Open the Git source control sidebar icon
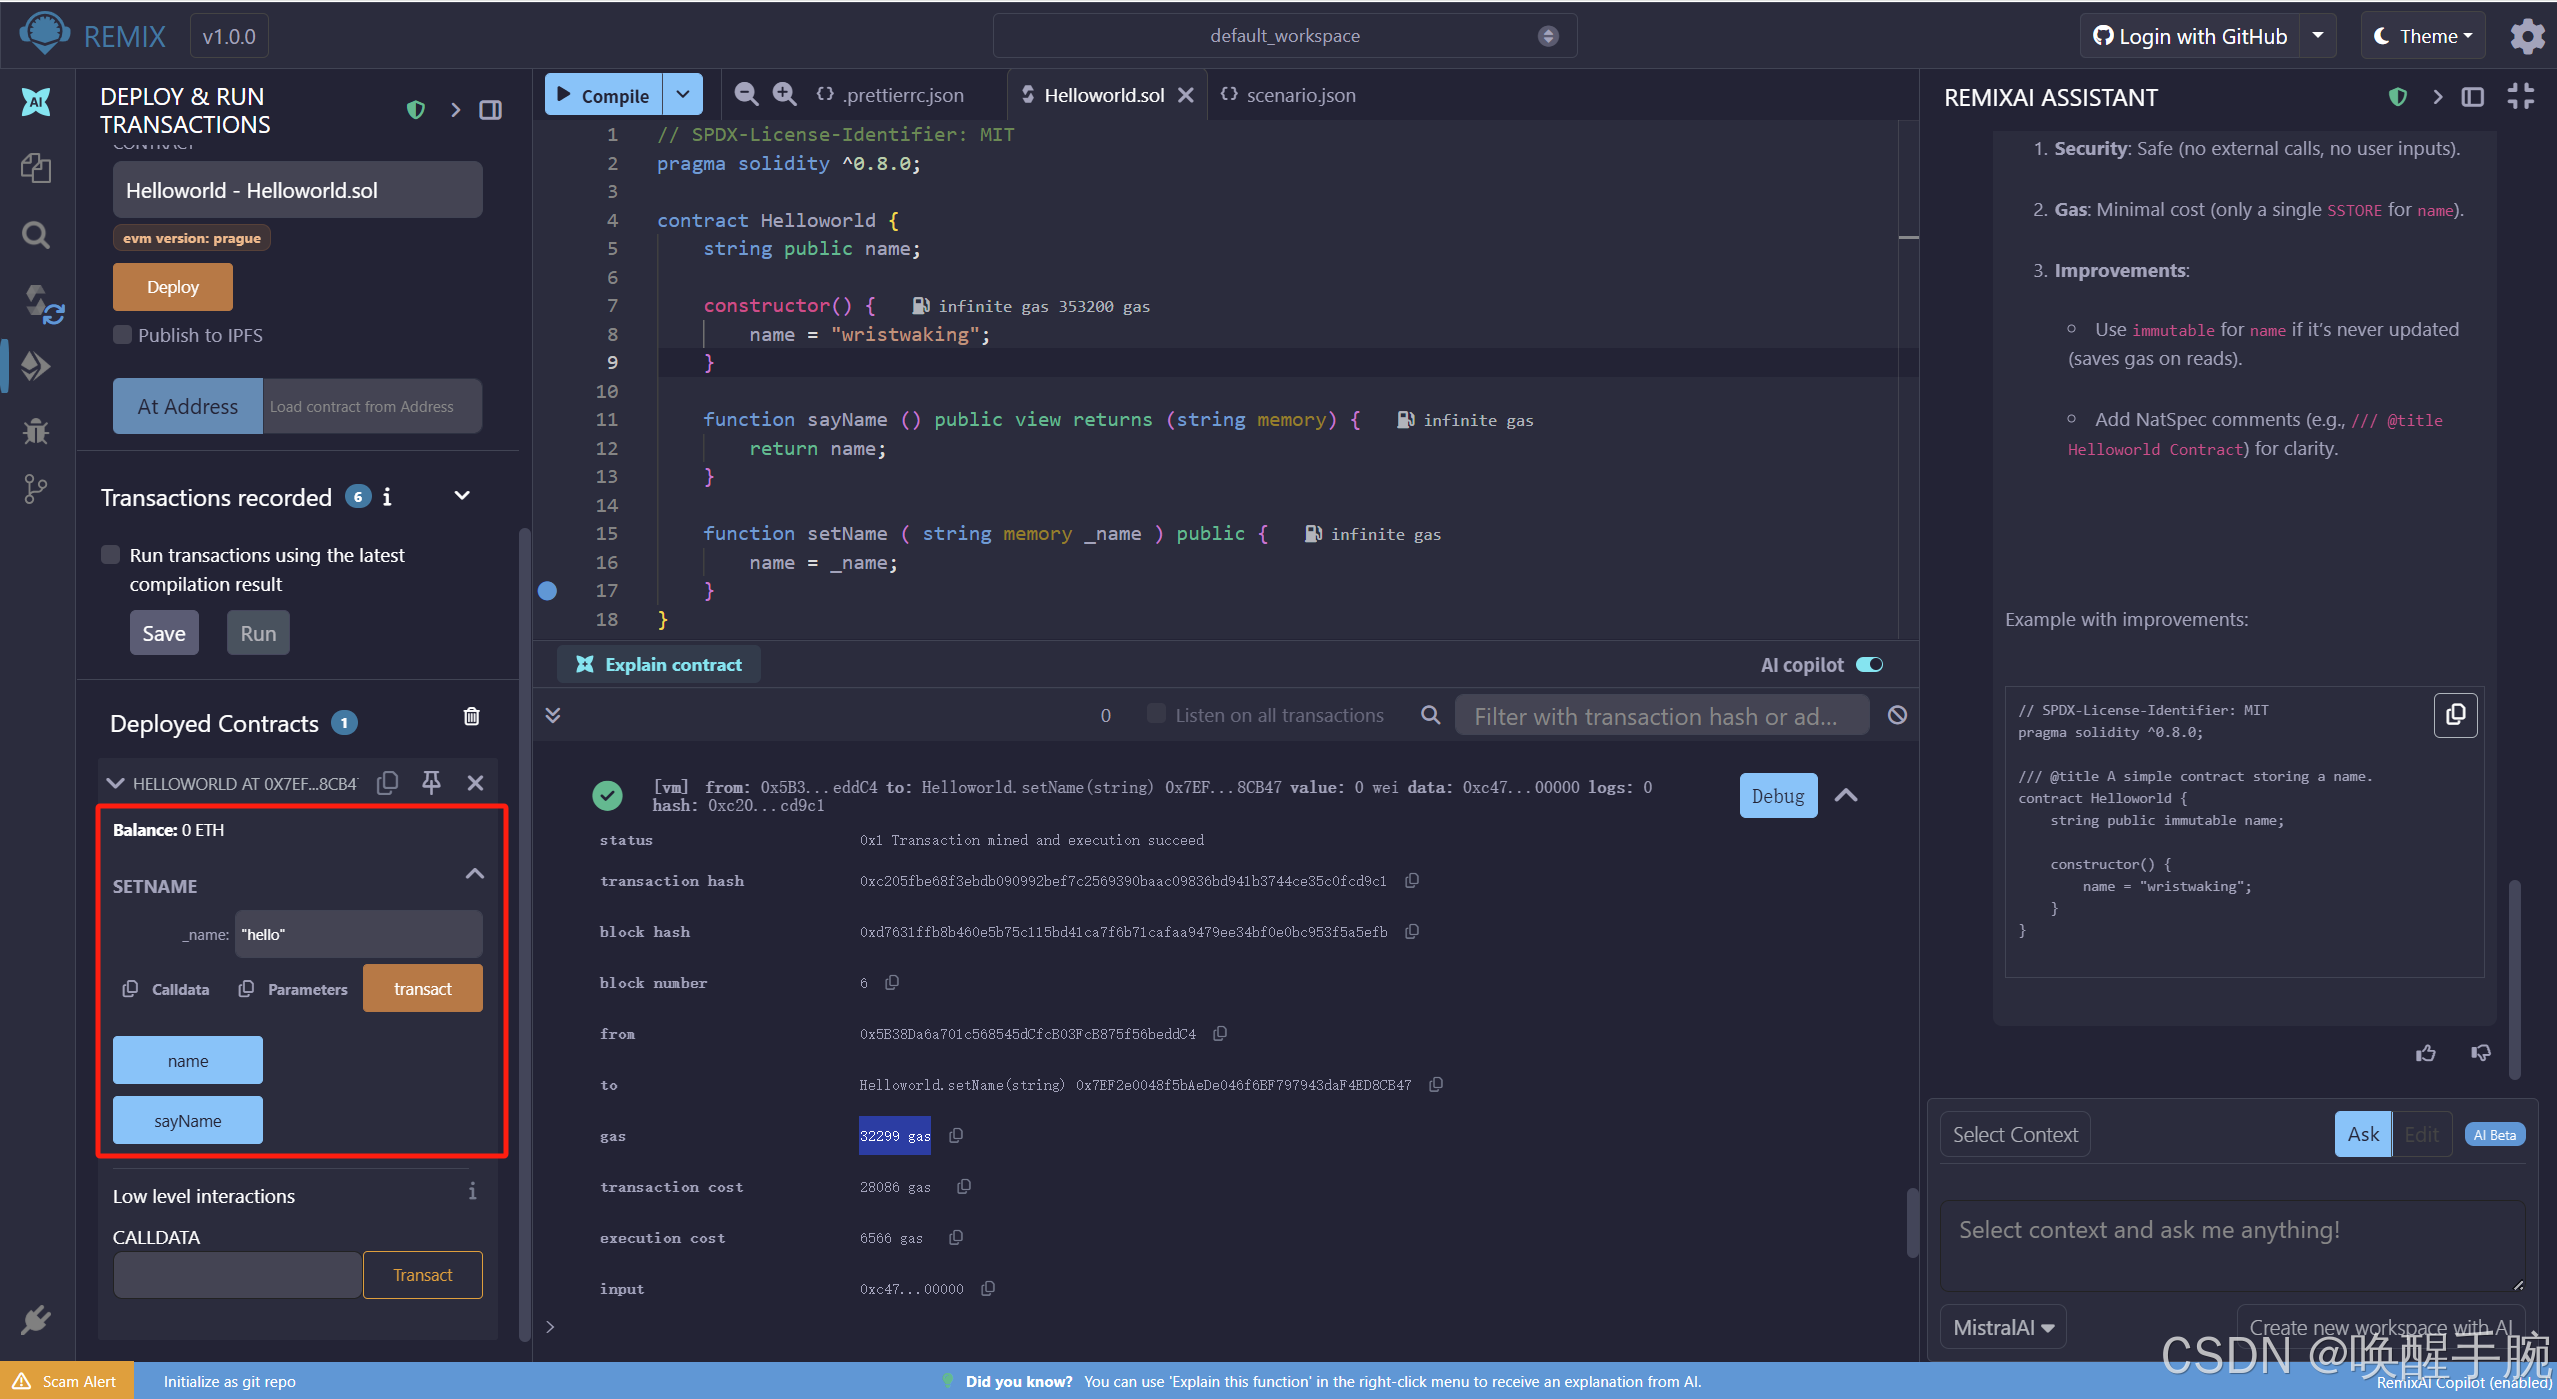This screenshot has width=2557, height=1399. [x=36, y=489]
